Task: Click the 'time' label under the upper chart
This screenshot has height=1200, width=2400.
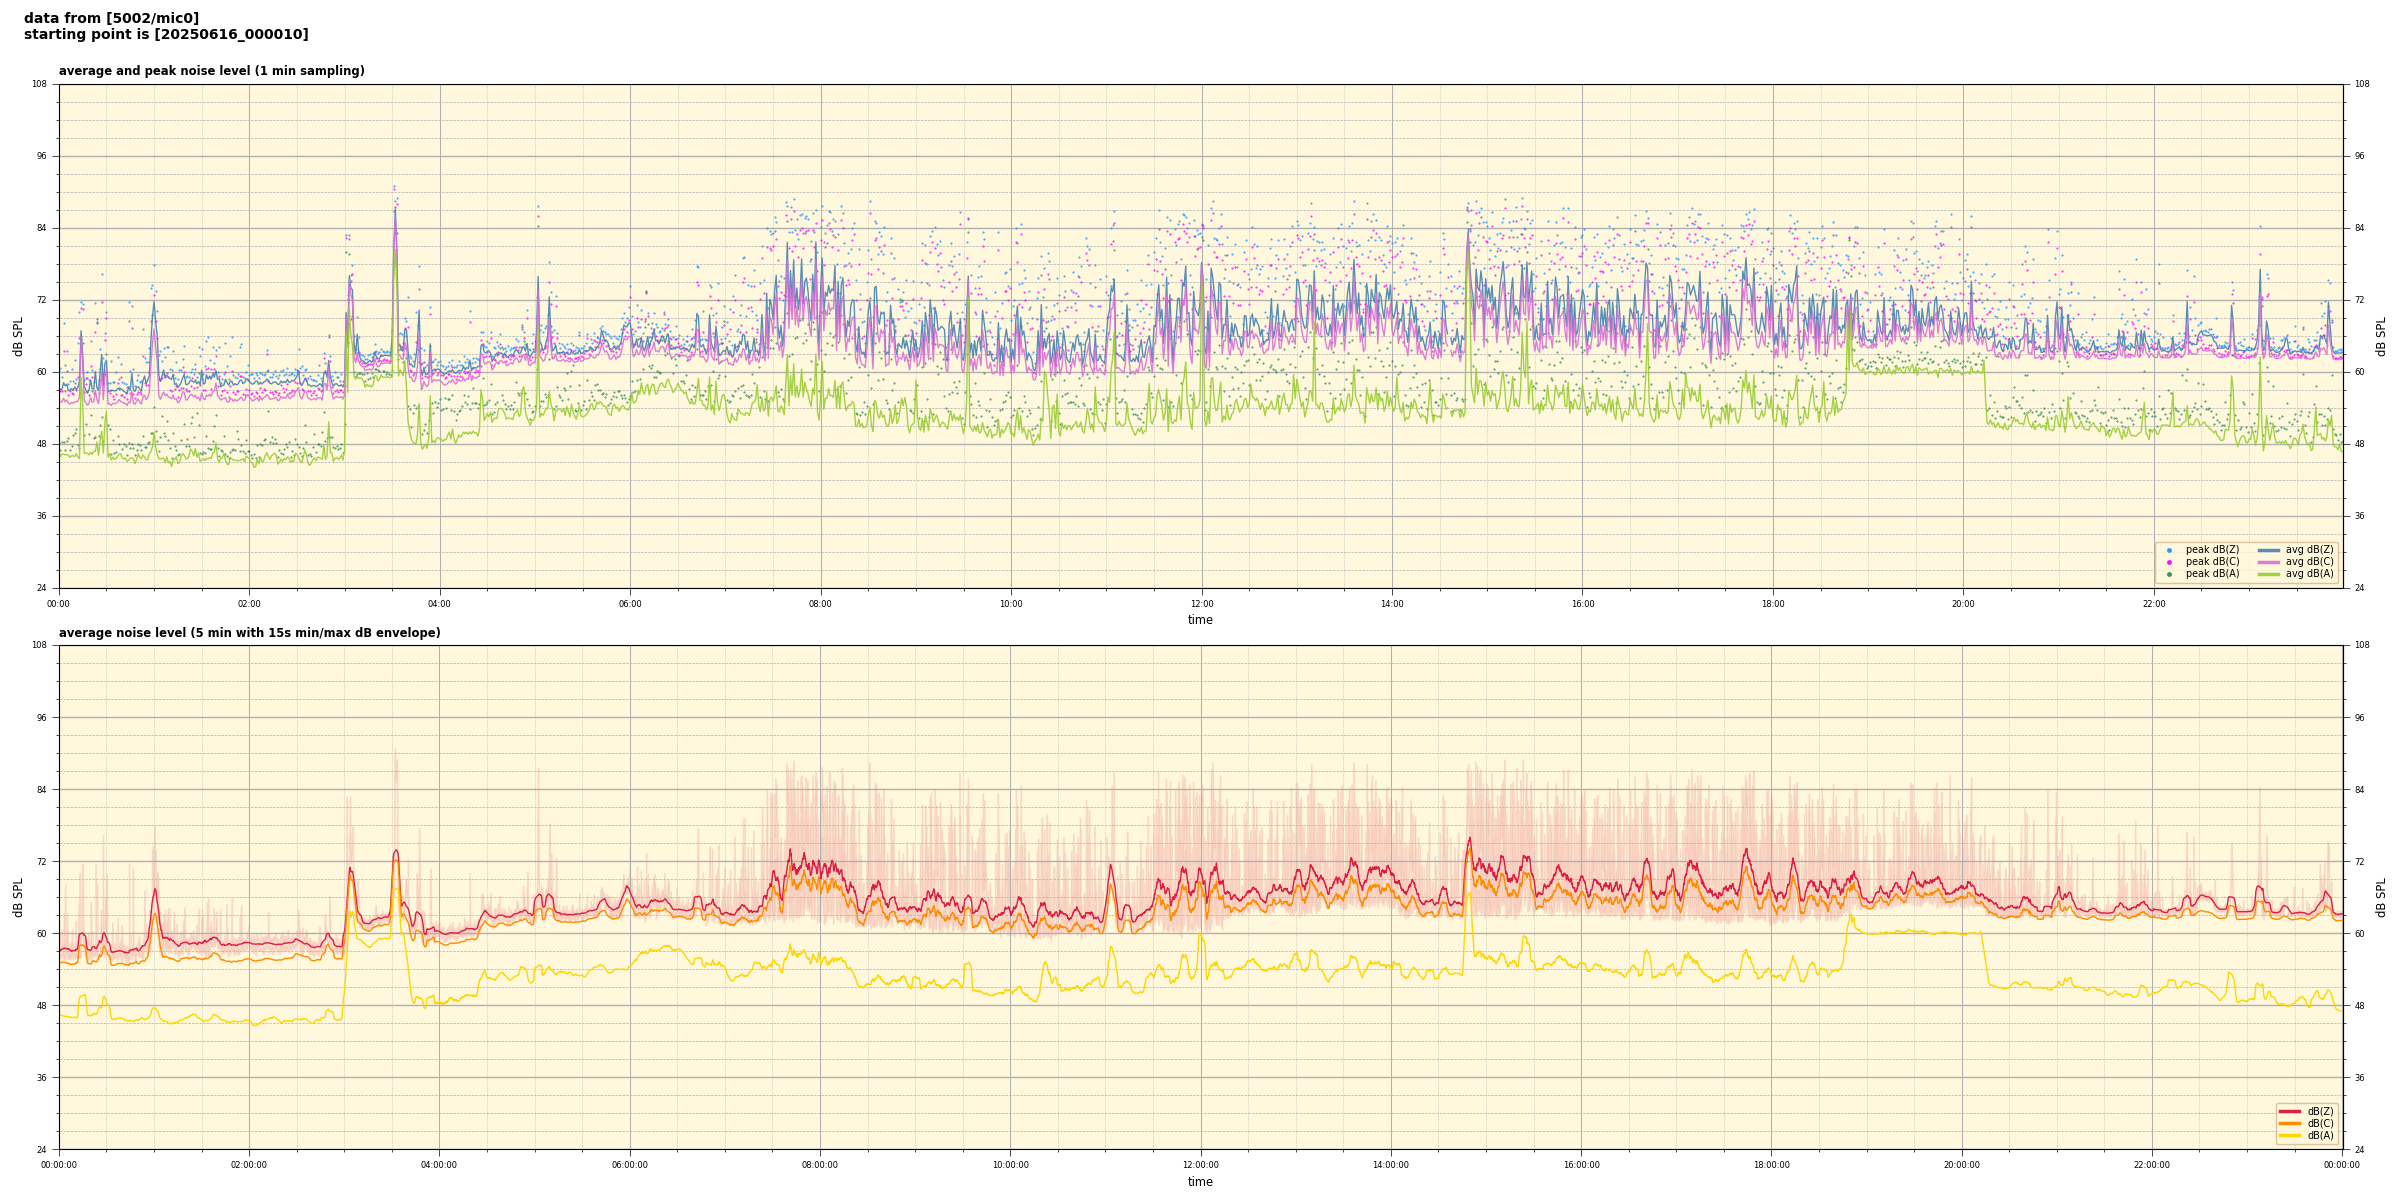Action: pyautogui.click(x=1200, y=620)
